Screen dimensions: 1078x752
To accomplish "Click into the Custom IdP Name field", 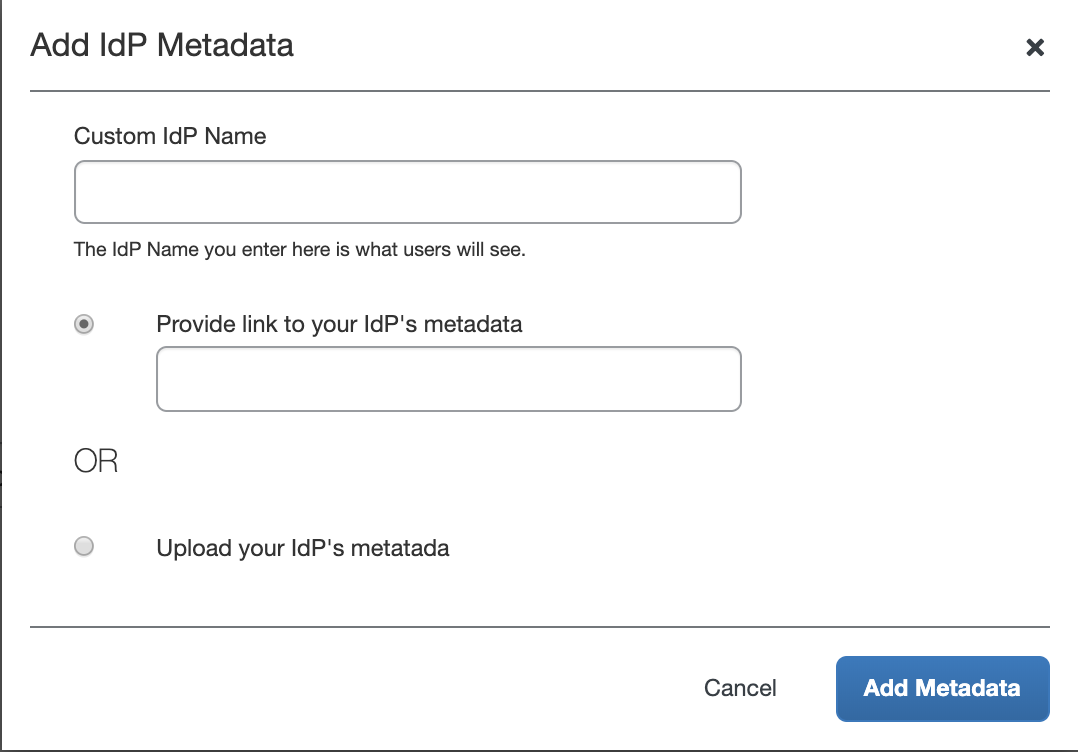I will (x=407, y=192).
